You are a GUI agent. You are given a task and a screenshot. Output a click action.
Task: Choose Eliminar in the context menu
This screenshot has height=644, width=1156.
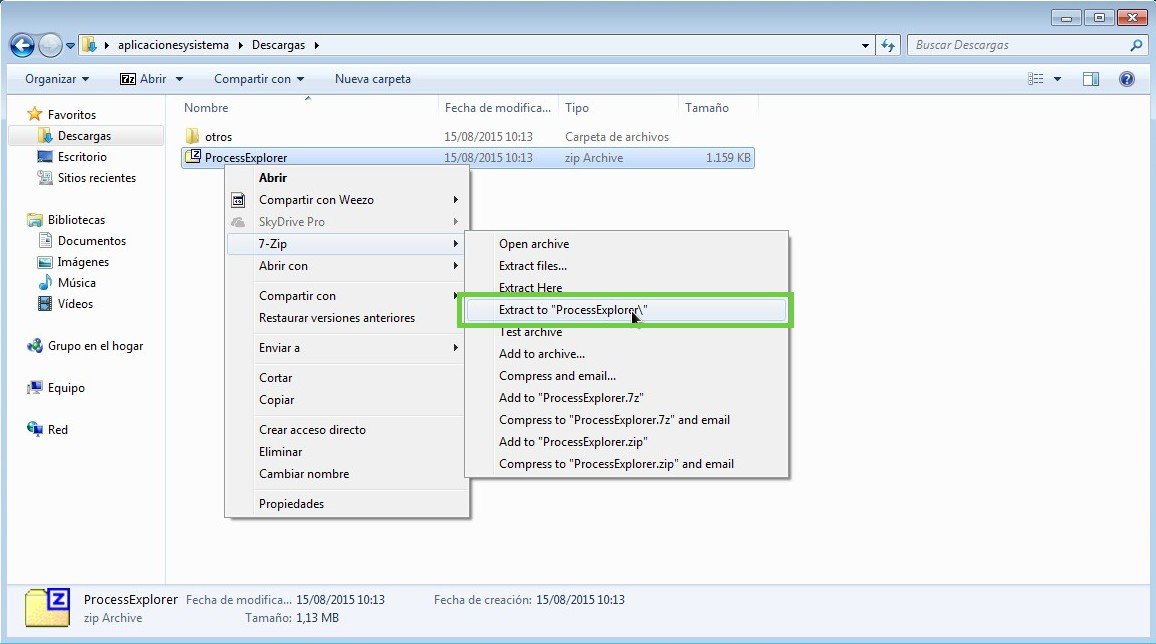[x=280, y=452]
